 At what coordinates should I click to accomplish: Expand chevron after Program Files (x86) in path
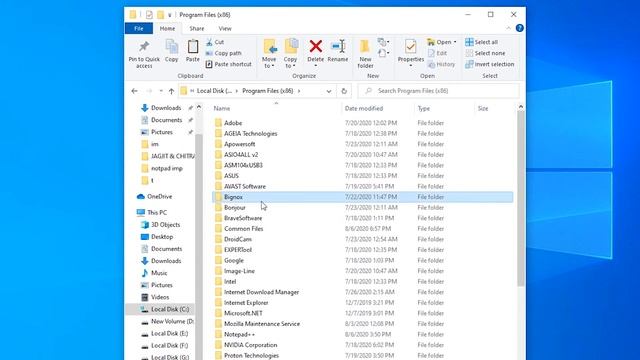(299, 91)
